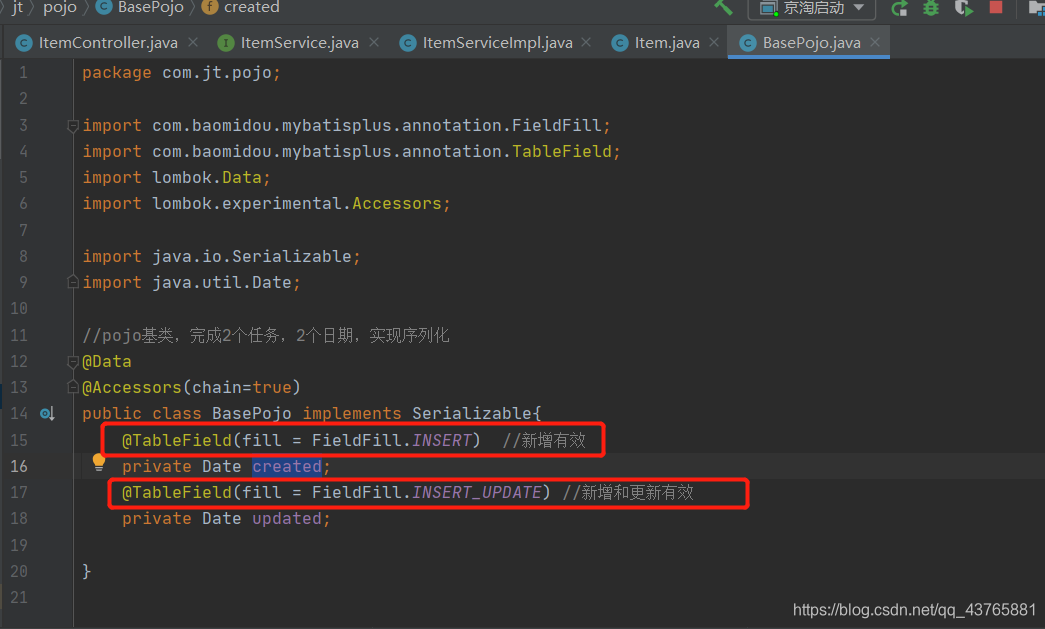Viewport: 1045px width, 629px height.
Task: Click the BasePojo.java class file icon
Action: click(748, 43)
